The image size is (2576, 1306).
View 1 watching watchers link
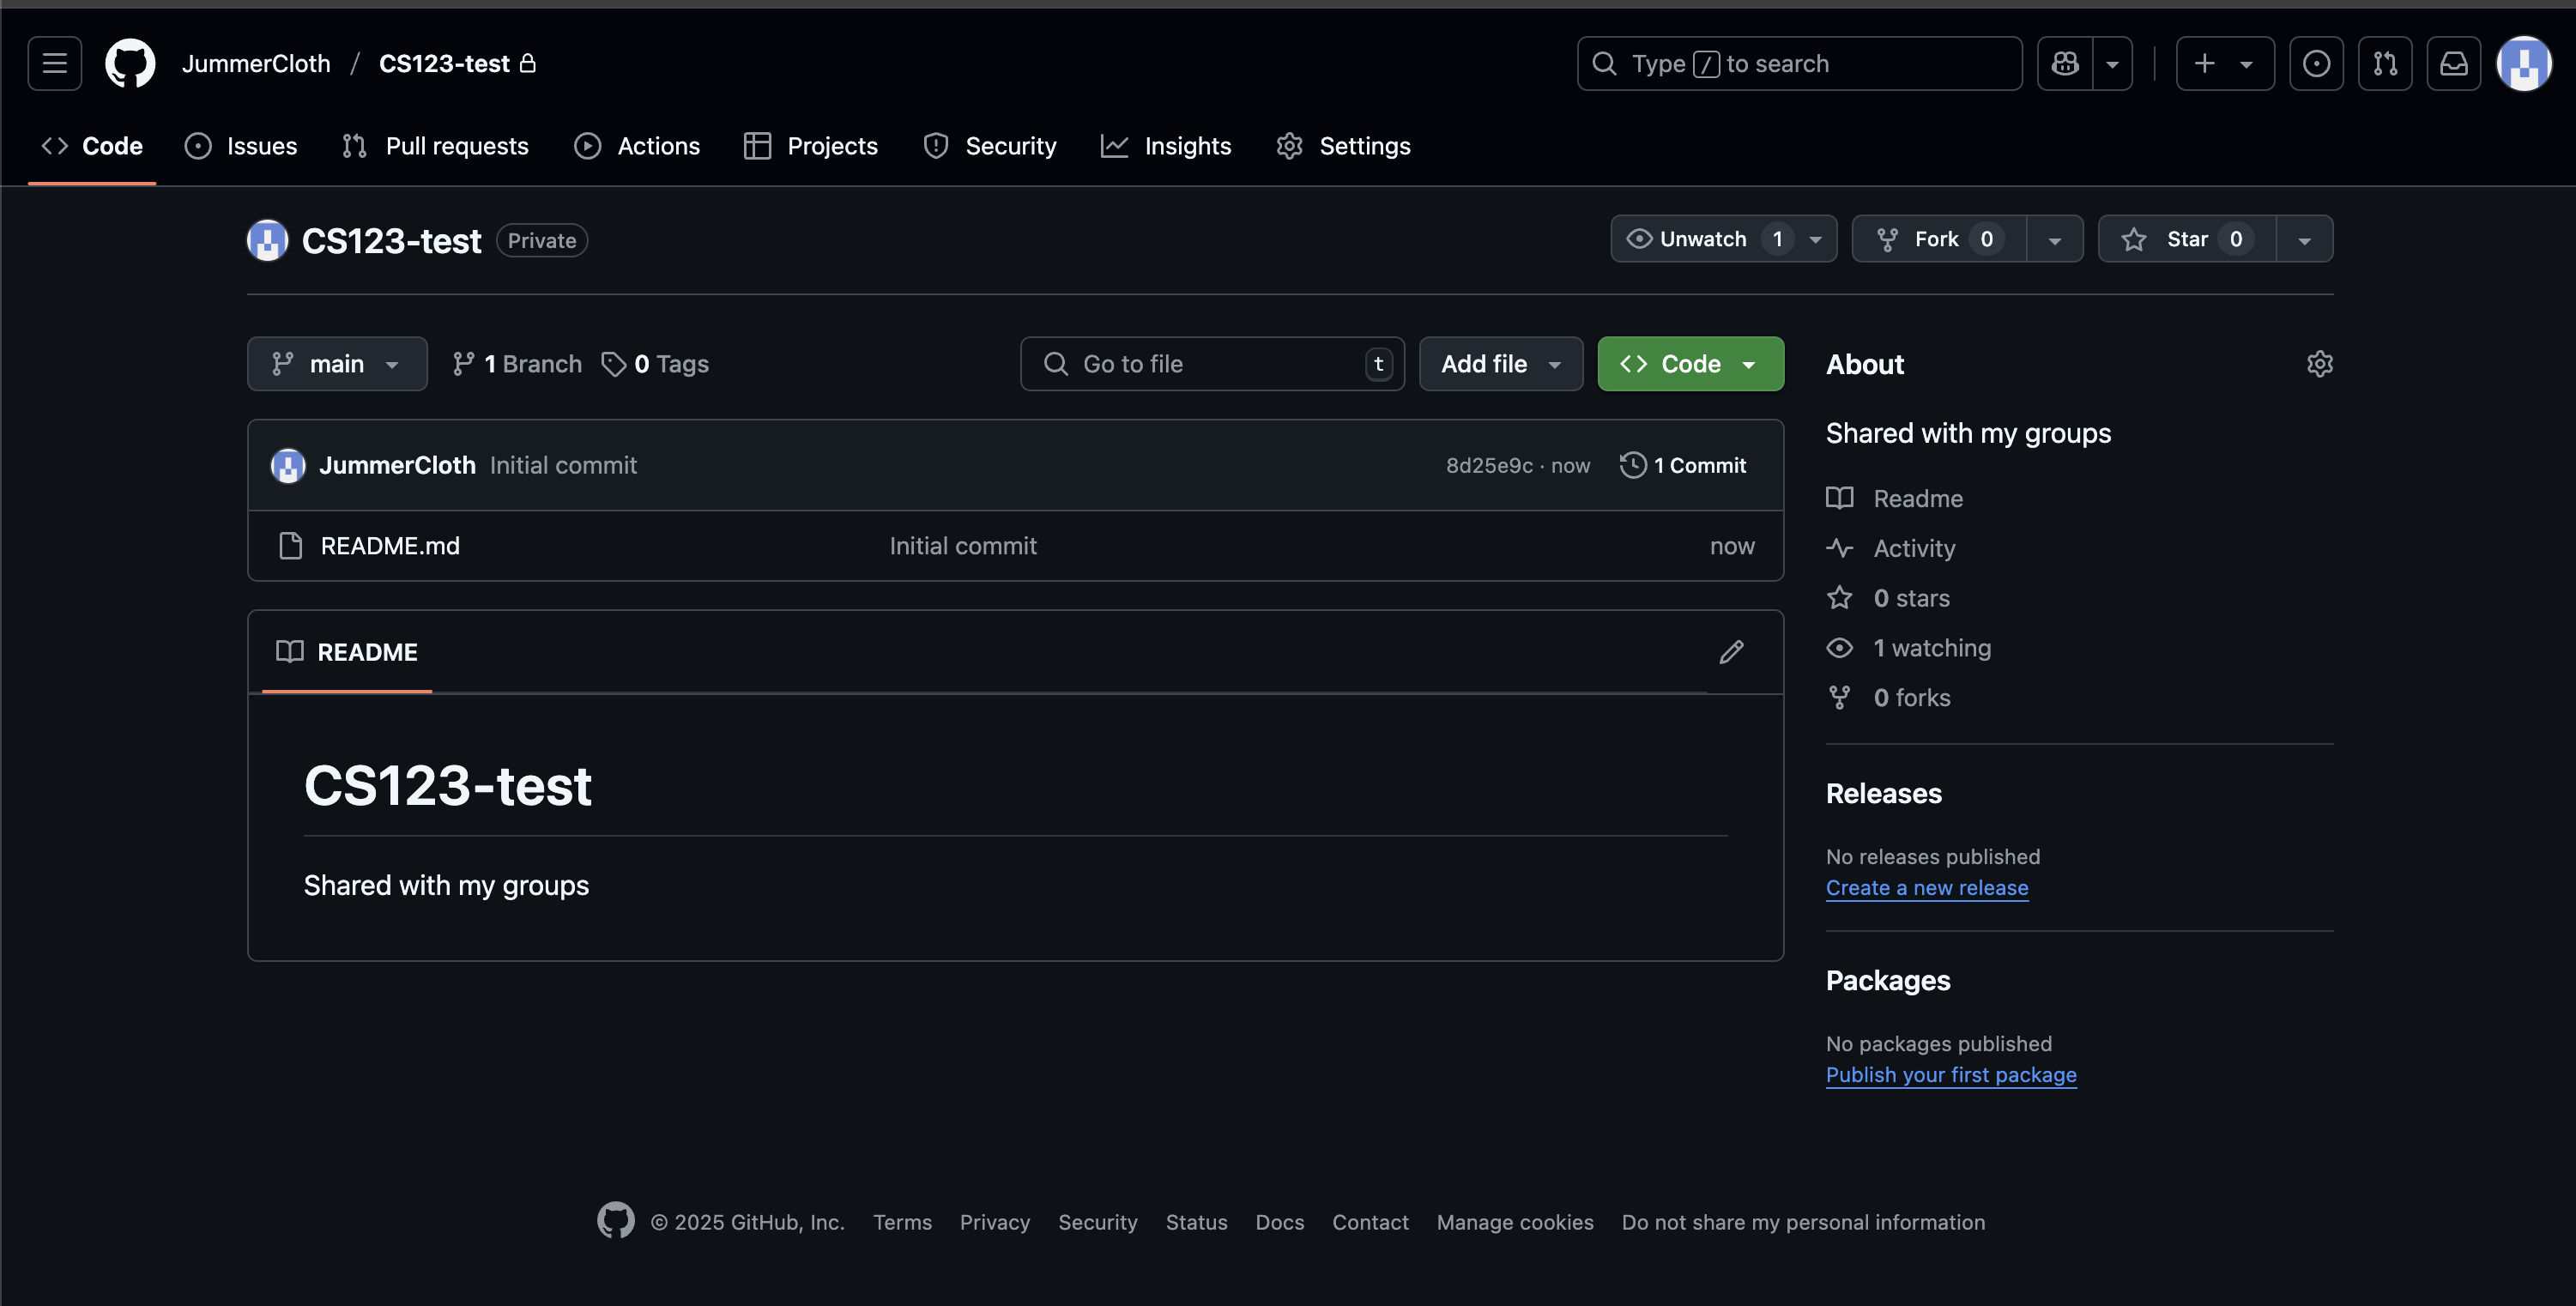1909,649
